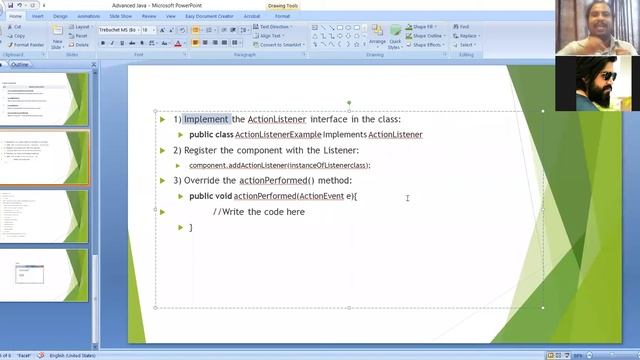Reset the slide layout
The height and width of the screenshot is (360, 640).
(78, 36)
